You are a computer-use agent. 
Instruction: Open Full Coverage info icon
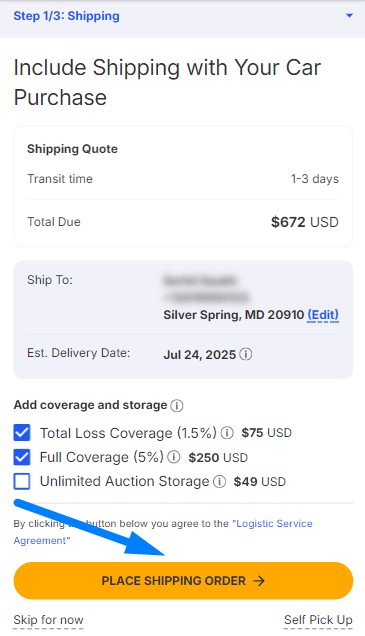point(174,457)
